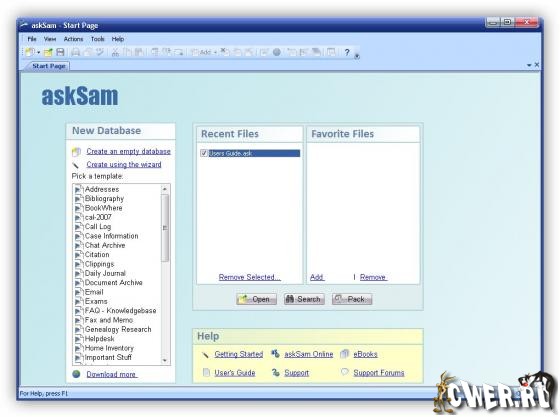Click the Open file toolbar icon
The width and height of the screenshot is (560, 417).
pyautogui.click(x=48, y=52)
